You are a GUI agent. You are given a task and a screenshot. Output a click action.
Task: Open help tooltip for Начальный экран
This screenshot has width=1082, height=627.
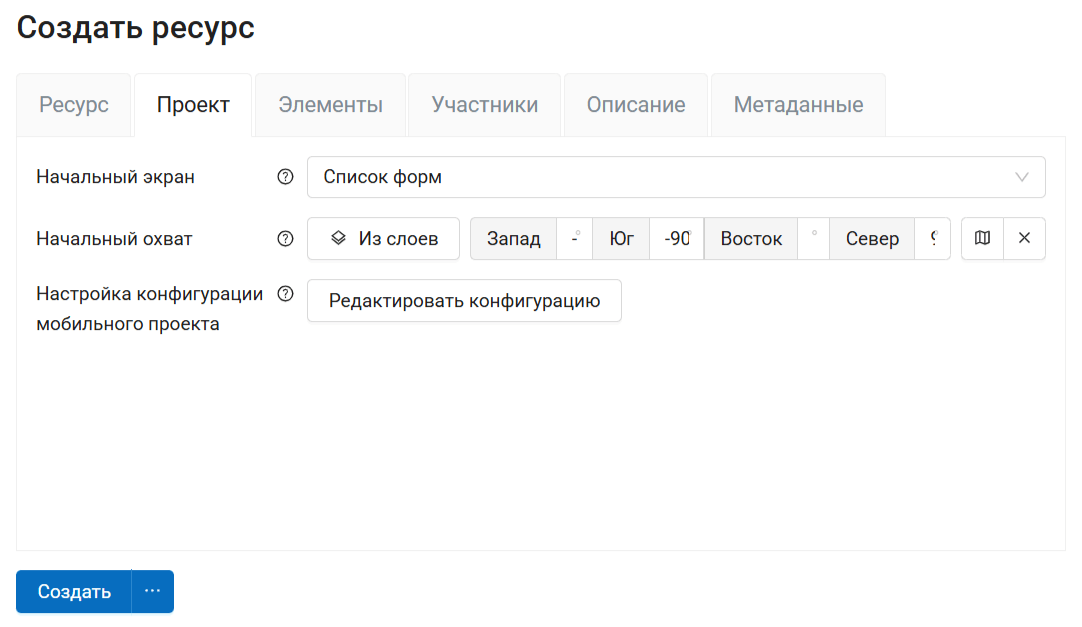coord(285,177)
